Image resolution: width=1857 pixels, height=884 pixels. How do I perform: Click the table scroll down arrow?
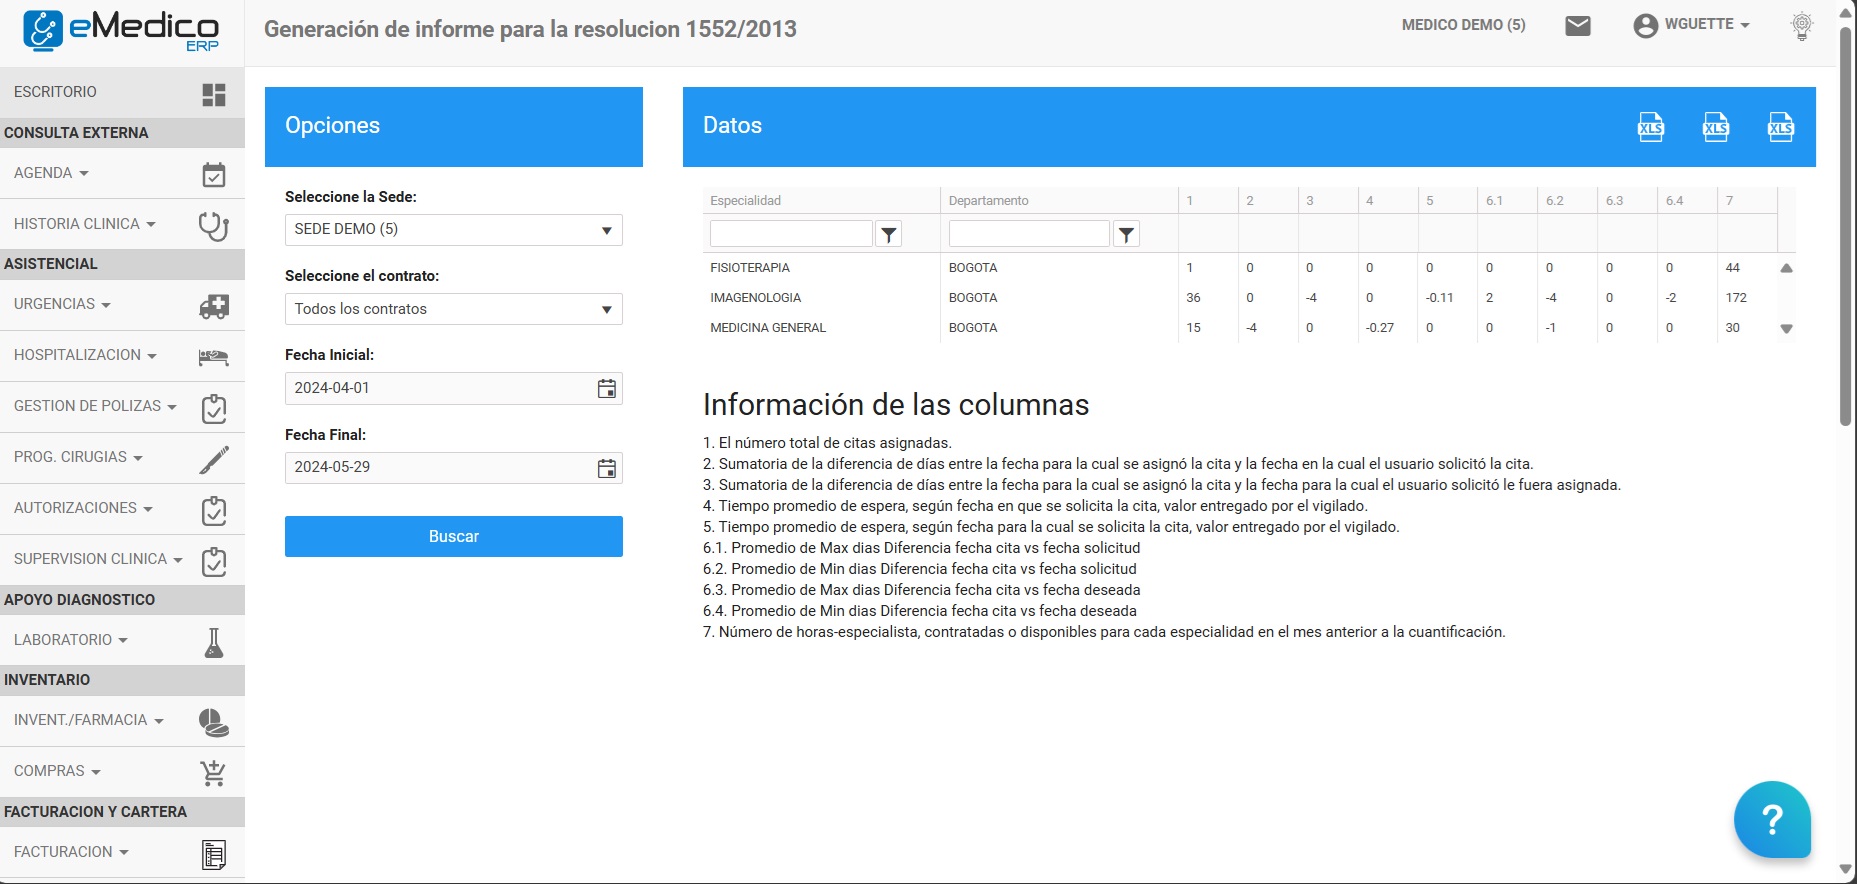1786,328
